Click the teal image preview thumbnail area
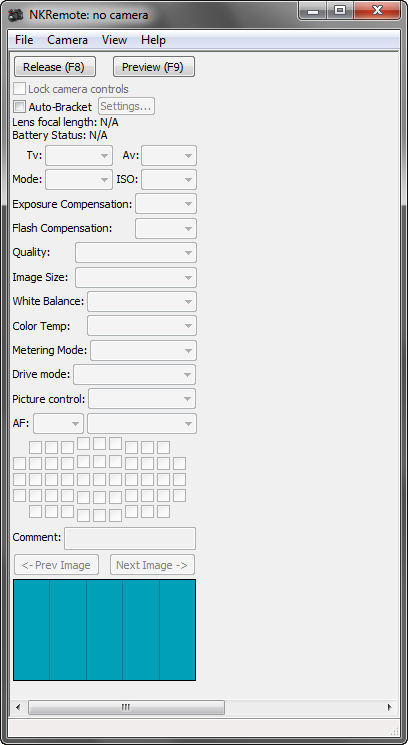This screenshot has height=745, width=408. click(x=104, y=630)
